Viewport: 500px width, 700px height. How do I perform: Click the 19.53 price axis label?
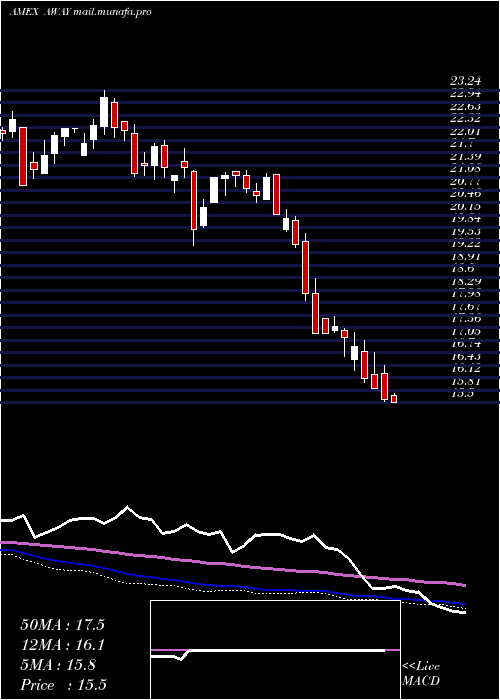(465, 231)
